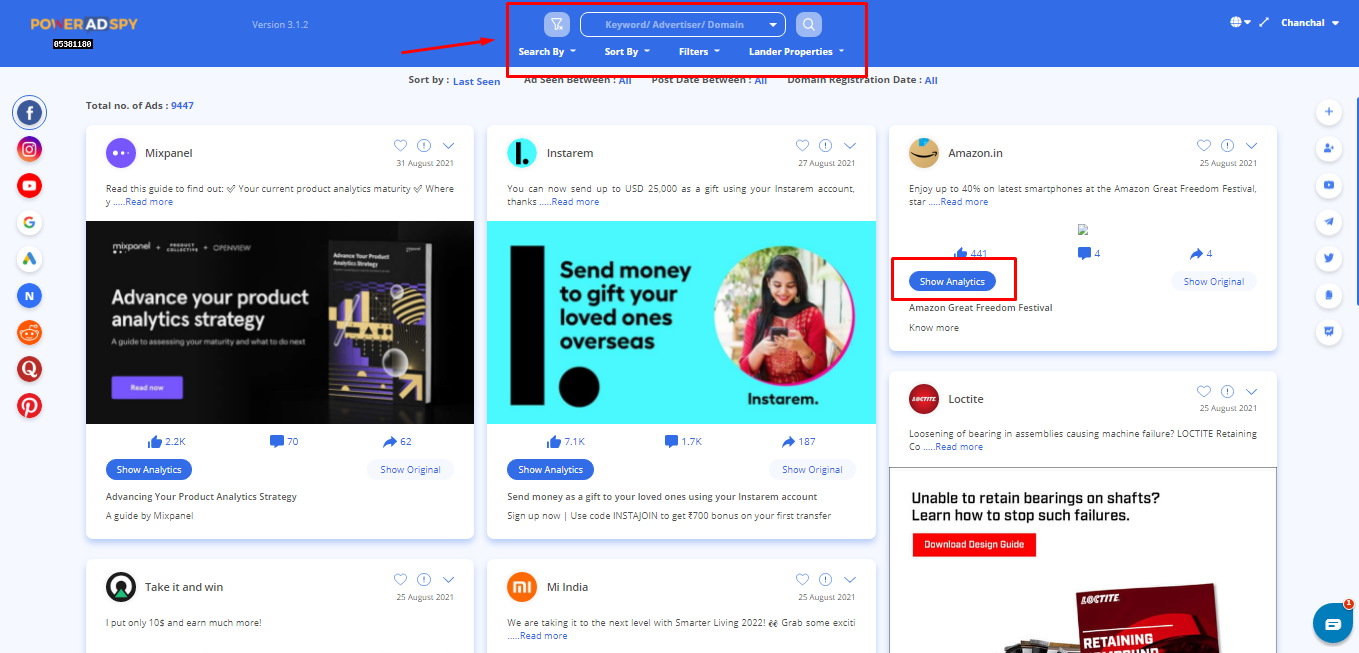Click the clear filter funnel icon
The image size is (1359, 653).
point(557,24)
